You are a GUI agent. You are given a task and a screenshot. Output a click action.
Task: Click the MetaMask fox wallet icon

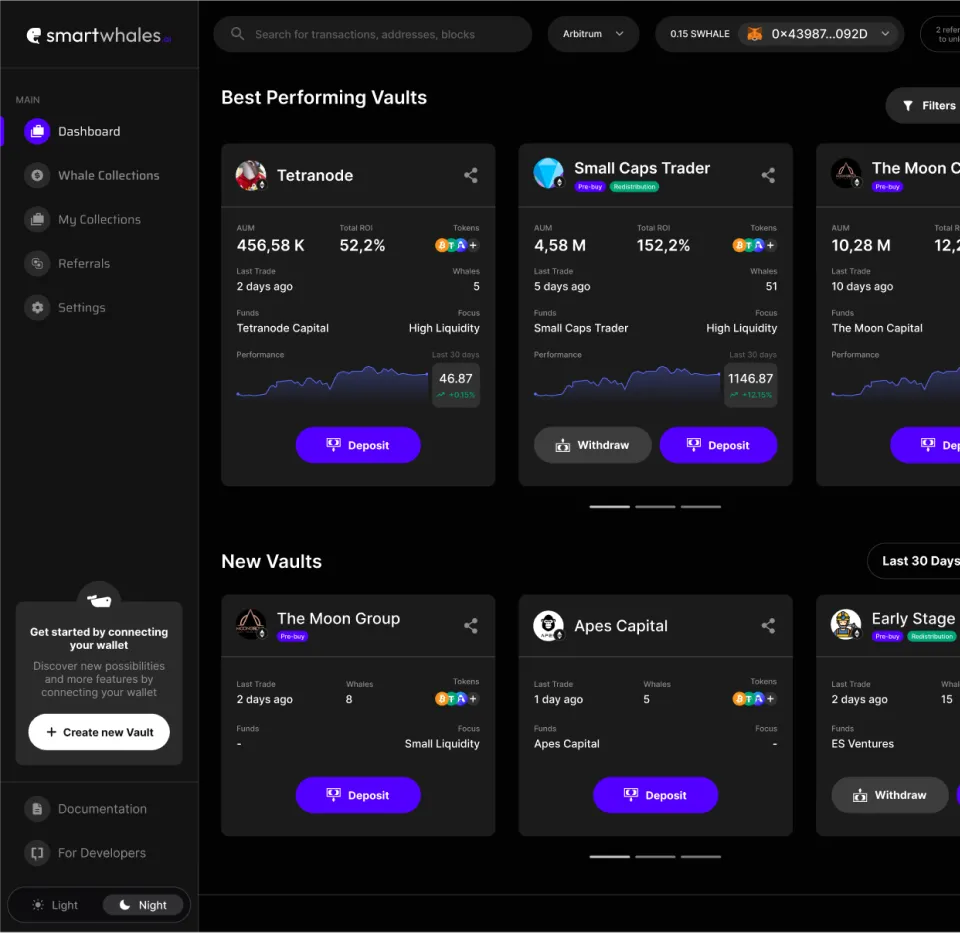(755, 34)
